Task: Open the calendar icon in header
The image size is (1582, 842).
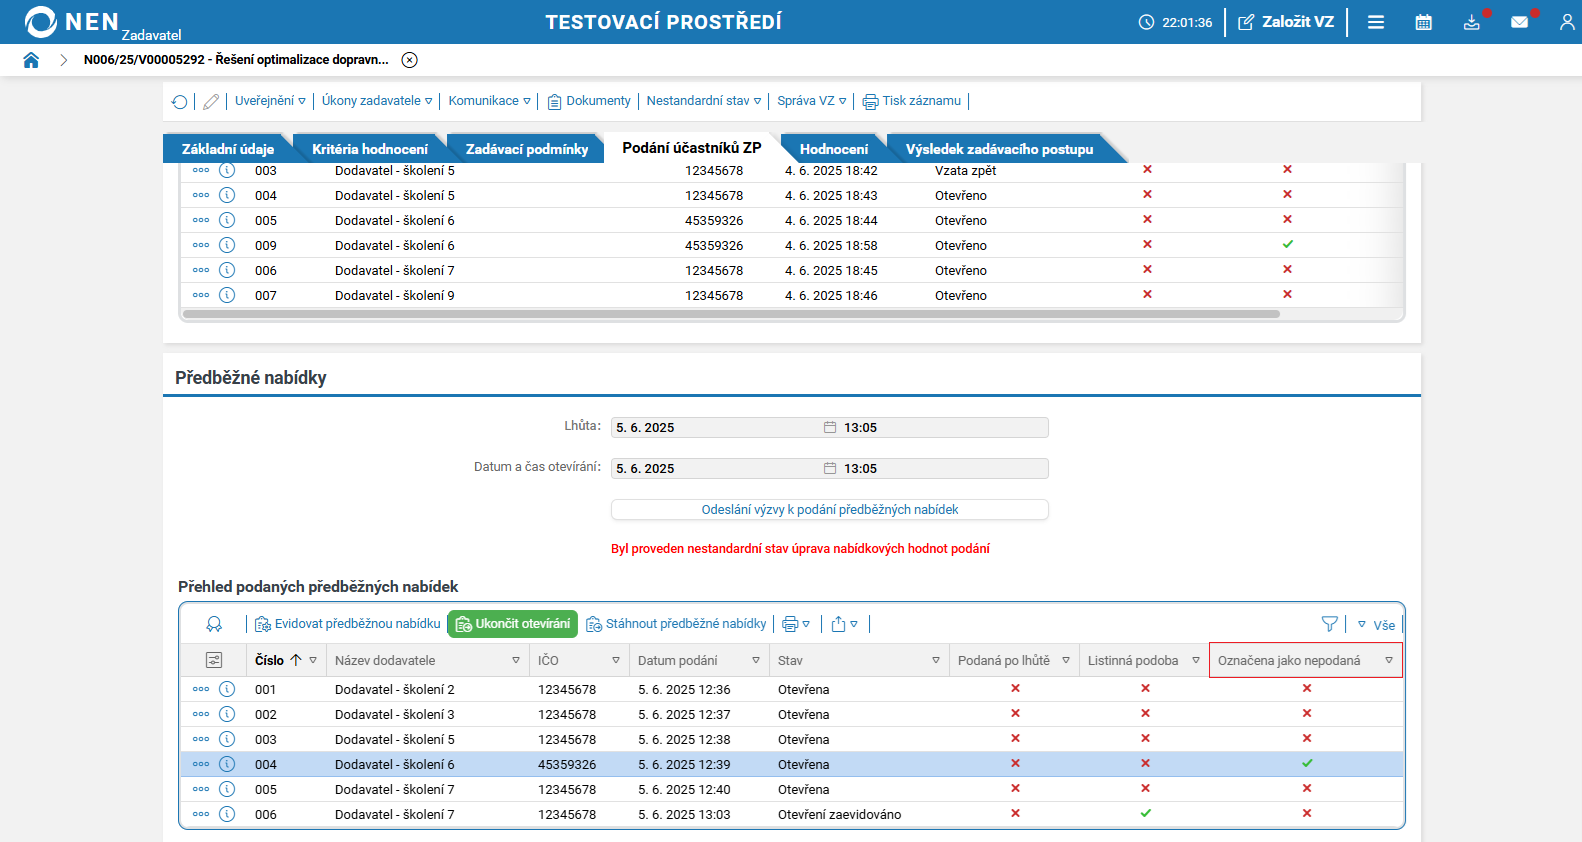Action: click(x=1423, y=22)
